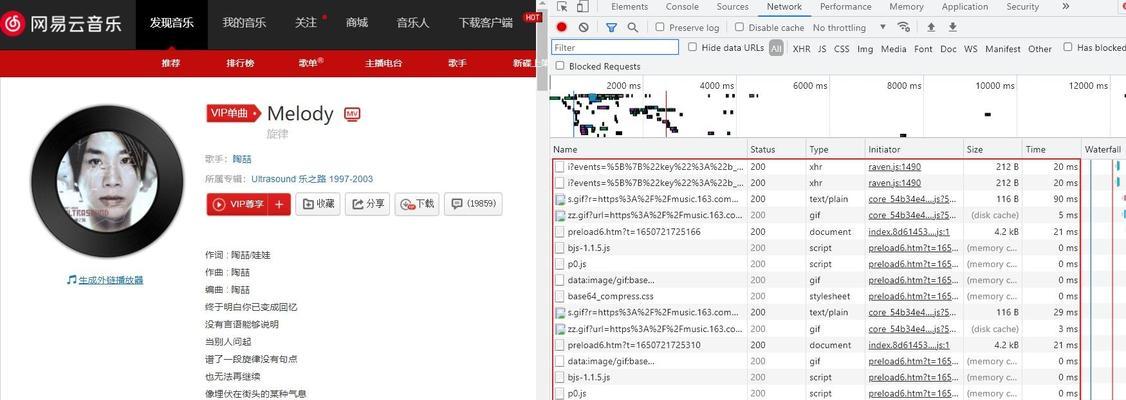Open the No throttling dropdown
Viewport: 1126px width, 400px height.
tap(850, 27)
